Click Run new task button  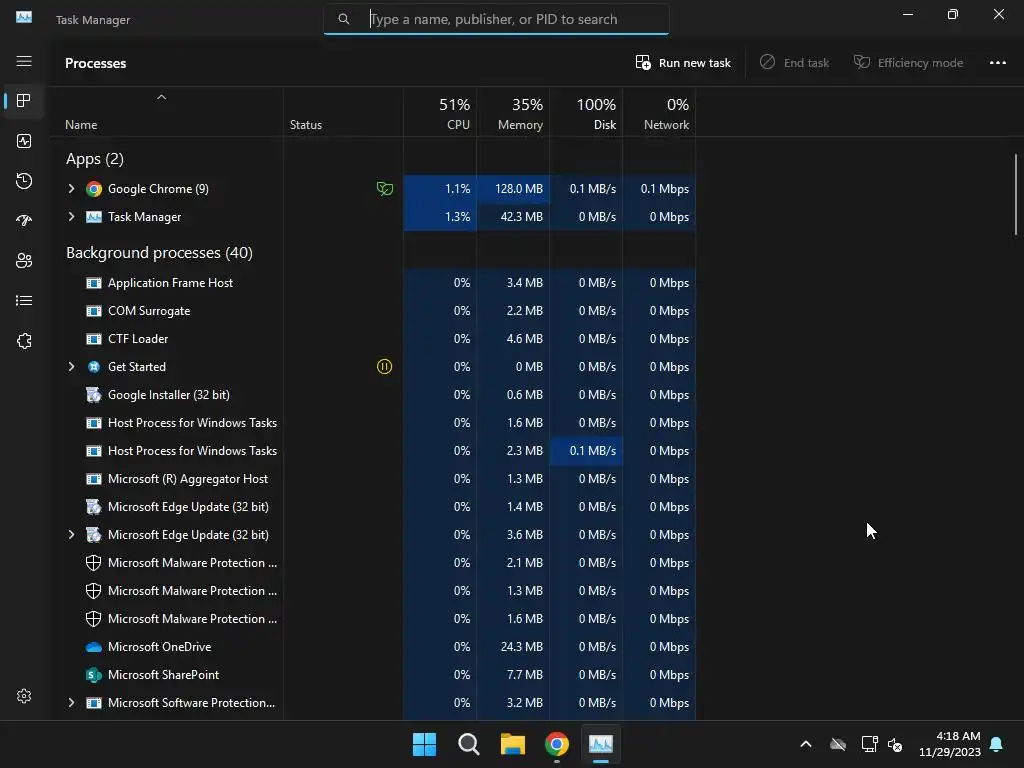683,63
